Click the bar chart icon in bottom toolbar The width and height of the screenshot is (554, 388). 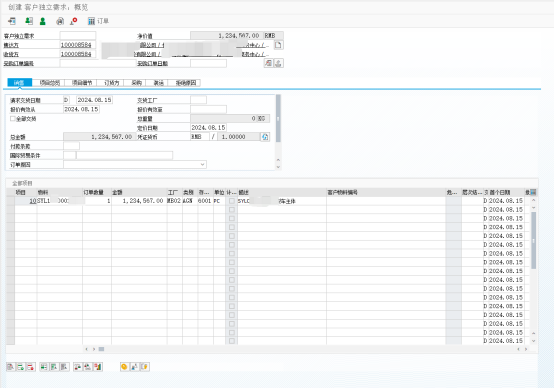(x=98, y=367)
